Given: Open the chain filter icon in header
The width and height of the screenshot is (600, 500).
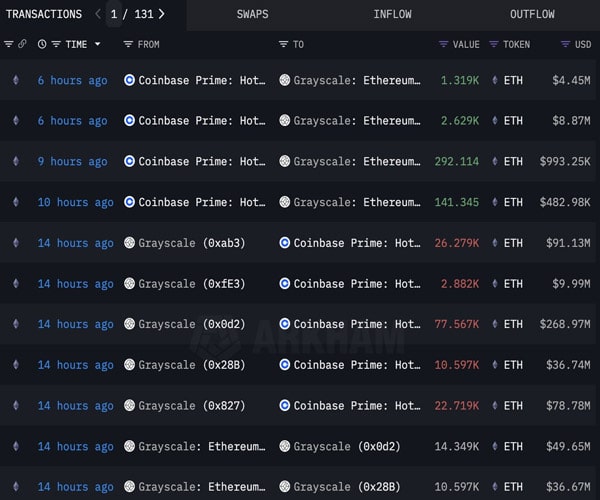Looking at the screenshot, I should (x=8, y=44).
